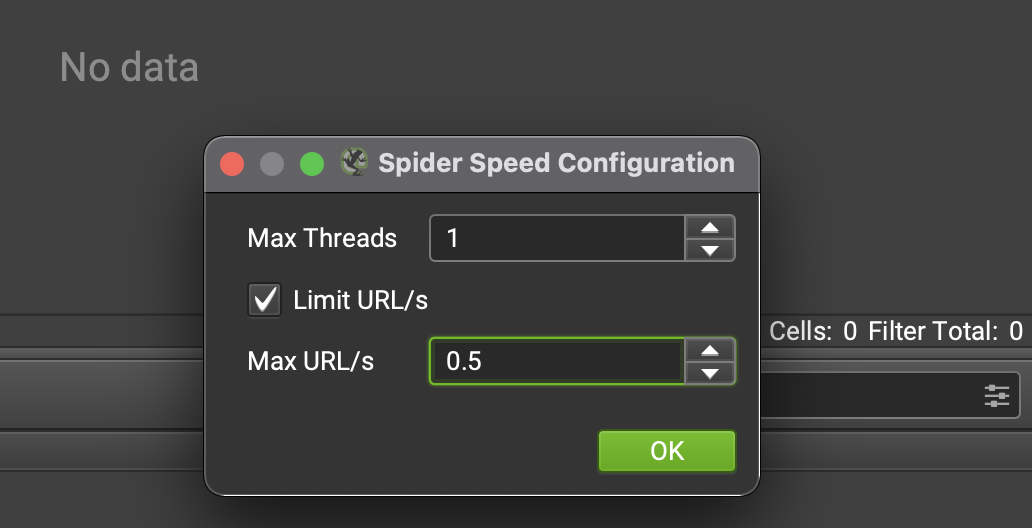
Task: Click inside the Max URL/s field showing 0.5
Action: 557,361
